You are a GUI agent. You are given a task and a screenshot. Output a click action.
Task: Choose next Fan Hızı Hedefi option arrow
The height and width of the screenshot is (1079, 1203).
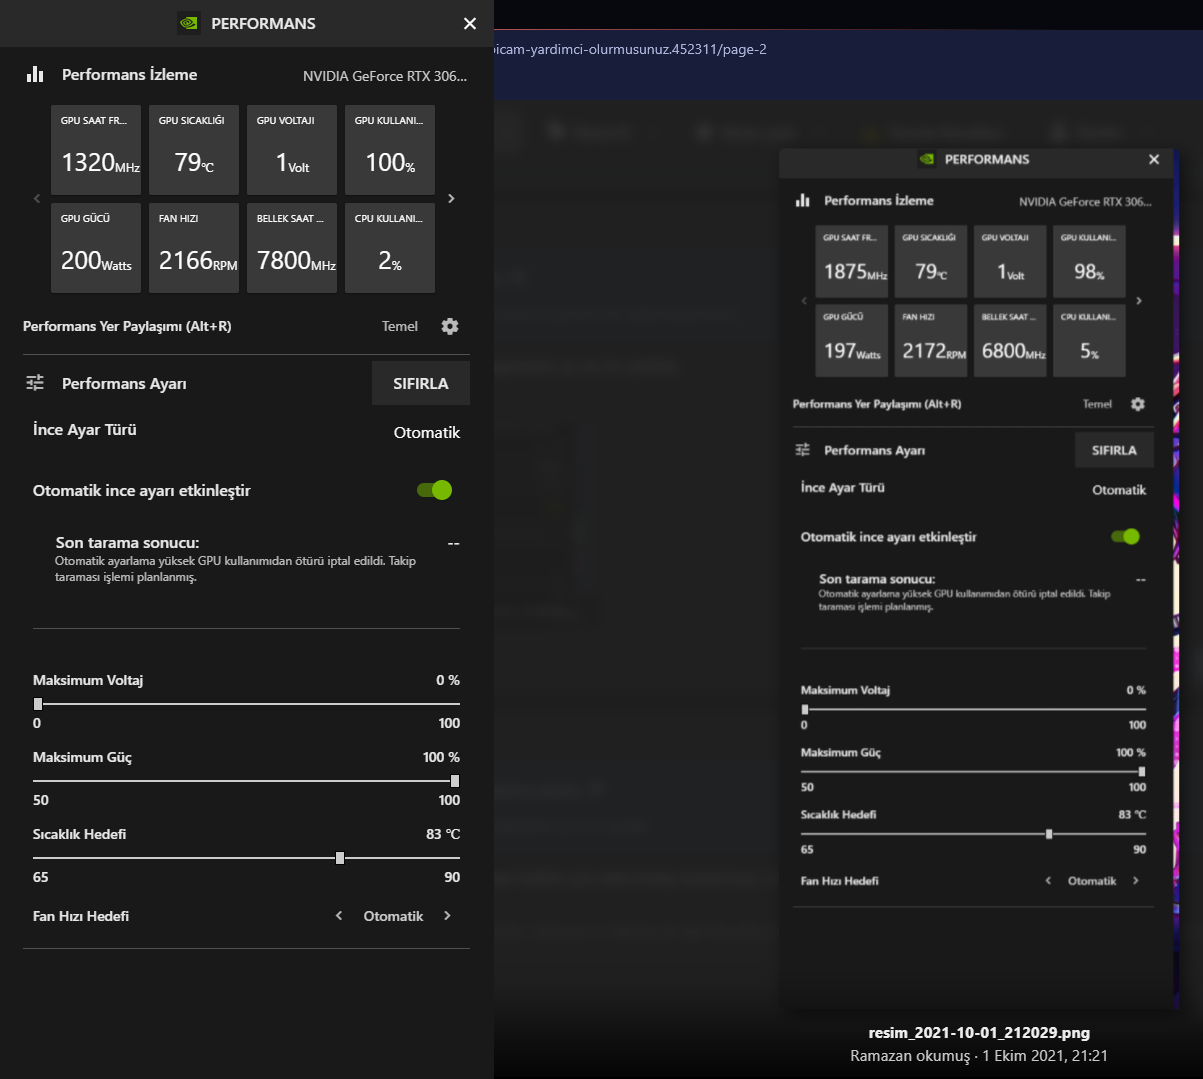[447, 916]
